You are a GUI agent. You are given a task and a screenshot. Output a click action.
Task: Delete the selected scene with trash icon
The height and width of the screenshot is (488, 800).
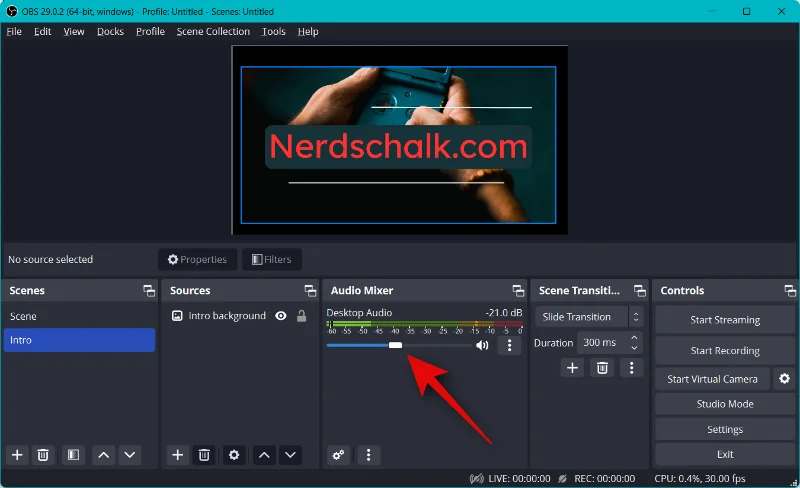point(43,455)
